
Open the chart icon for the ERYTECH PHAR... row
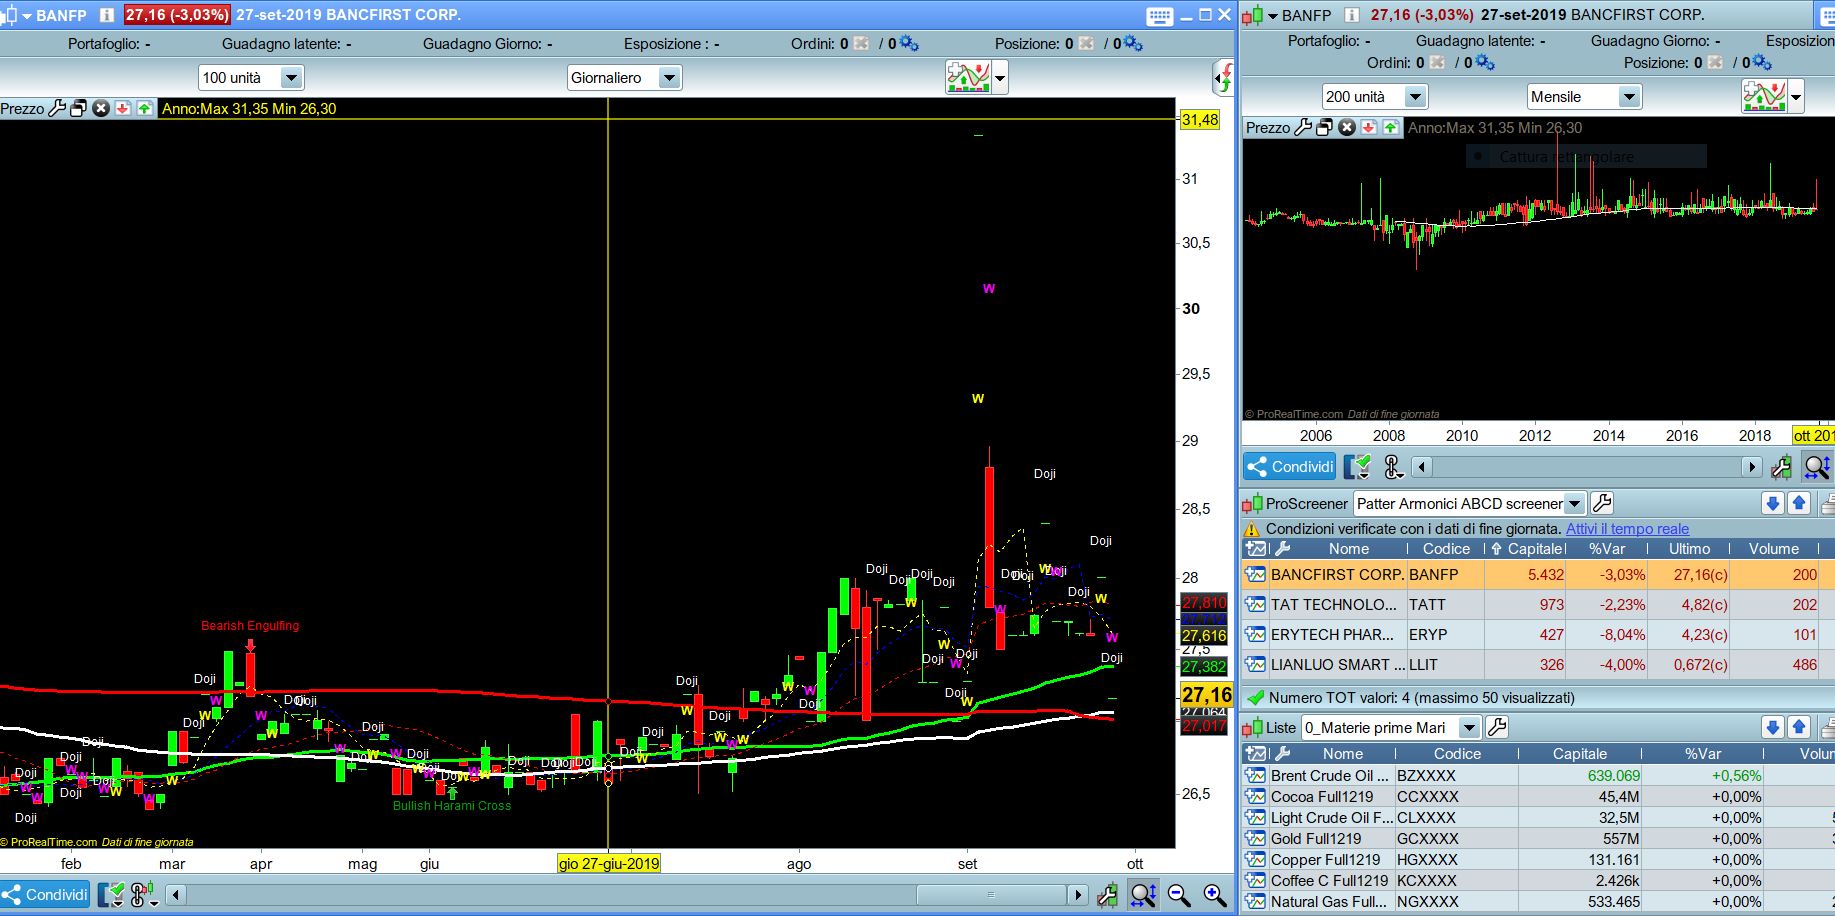point(1255,635)
